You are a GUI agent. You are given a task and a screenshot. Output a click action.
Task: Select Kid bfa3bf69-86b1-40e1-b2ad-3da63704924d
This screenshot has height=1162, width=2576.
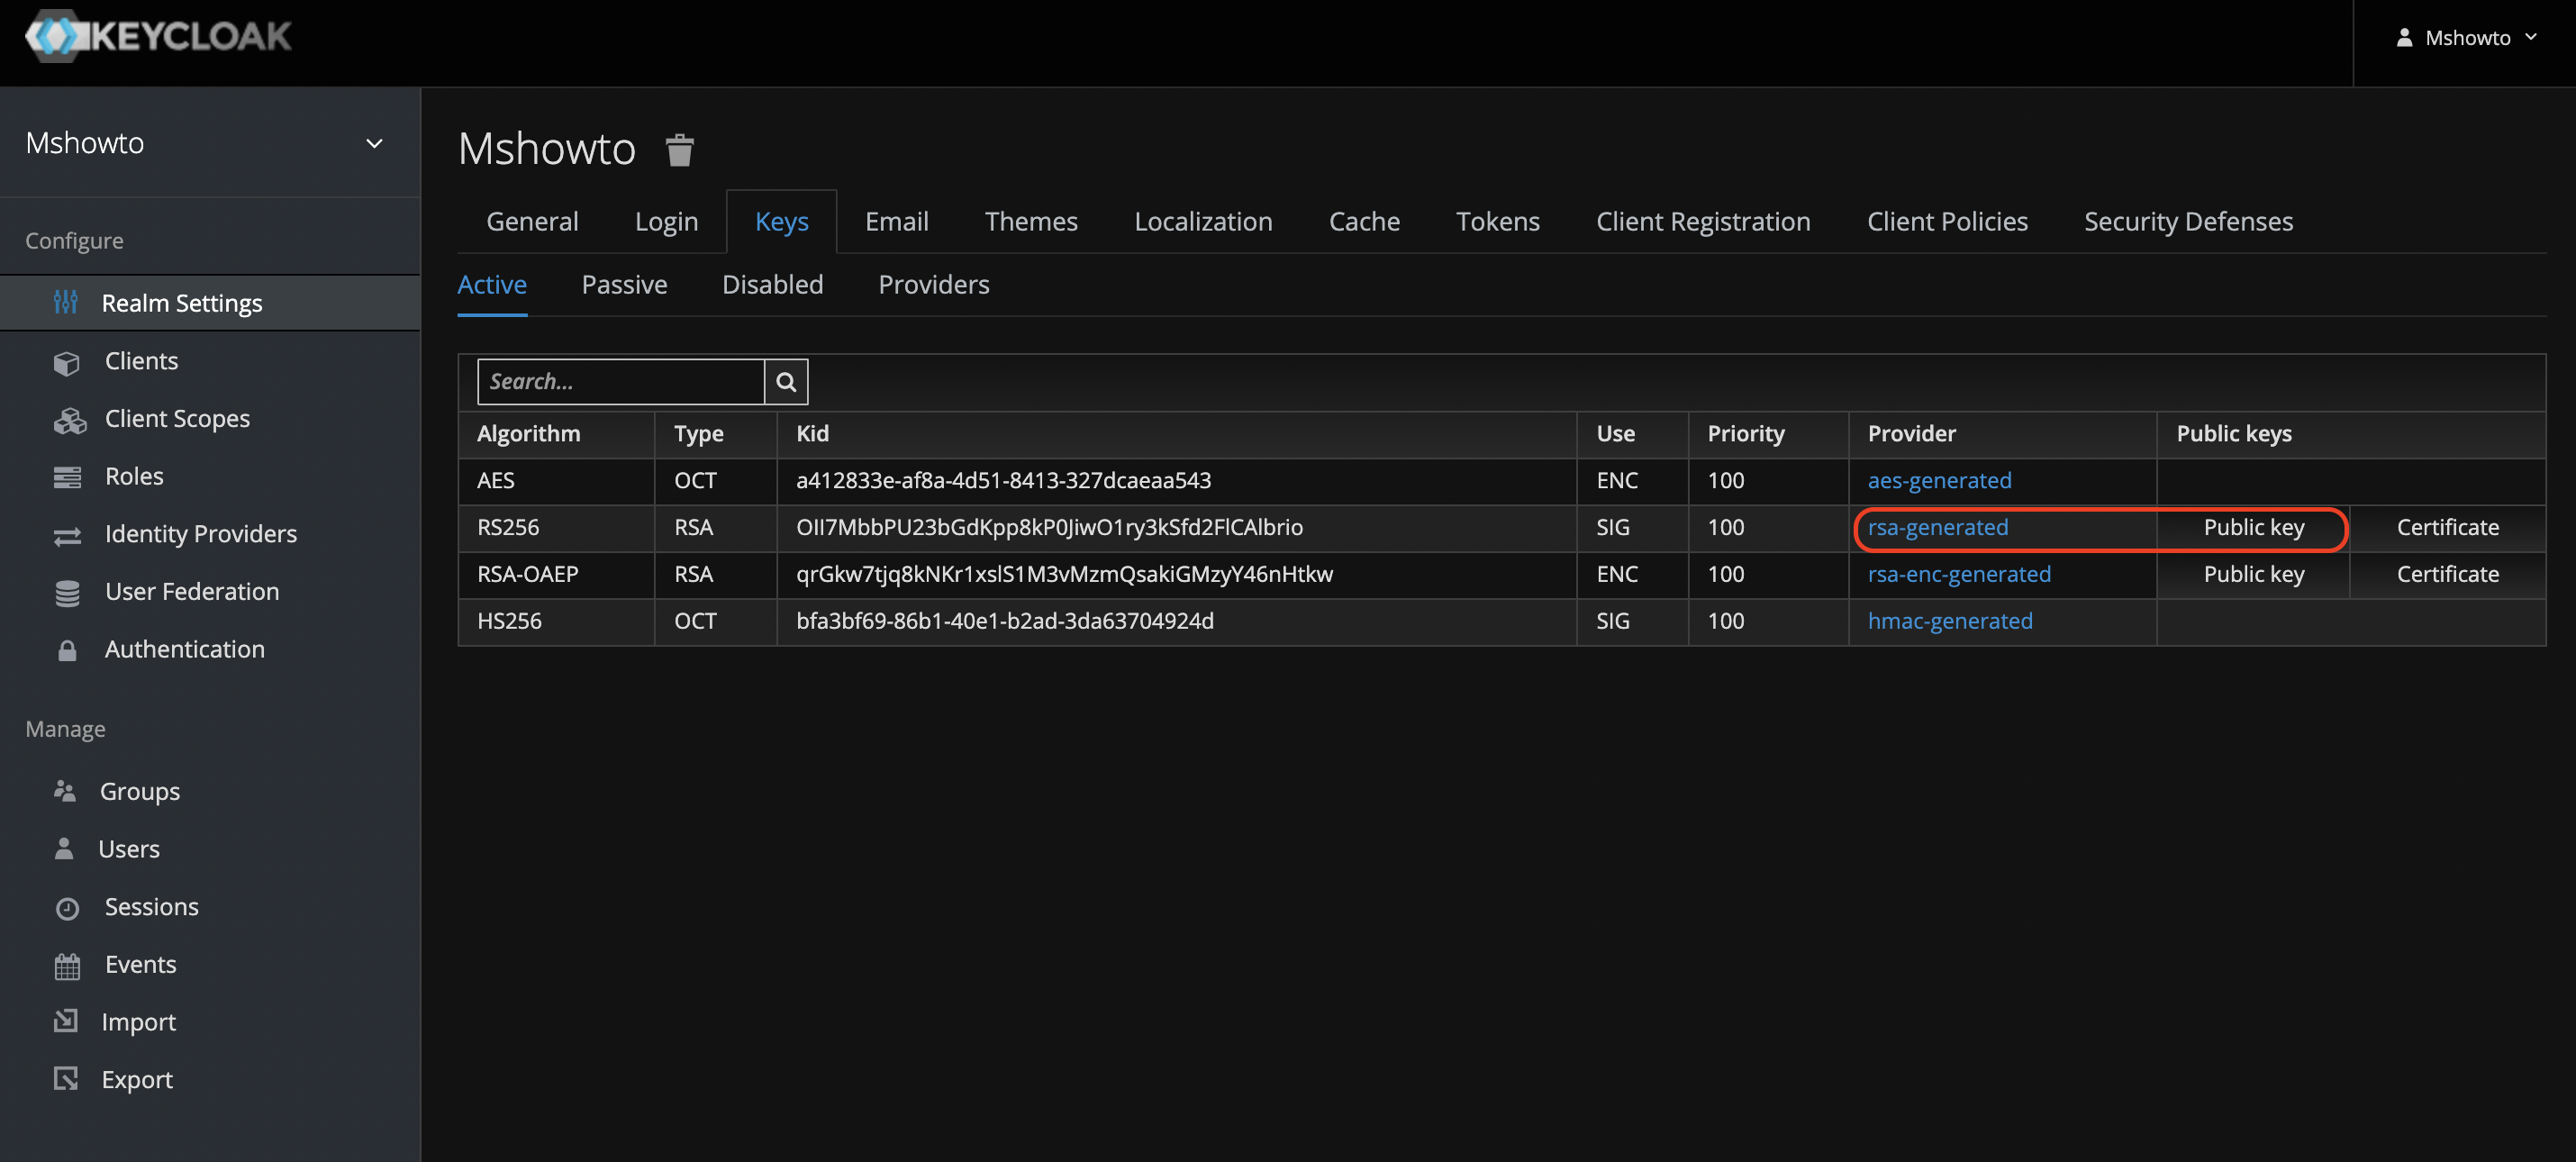pyautogui.click(x=1004, y=621)
